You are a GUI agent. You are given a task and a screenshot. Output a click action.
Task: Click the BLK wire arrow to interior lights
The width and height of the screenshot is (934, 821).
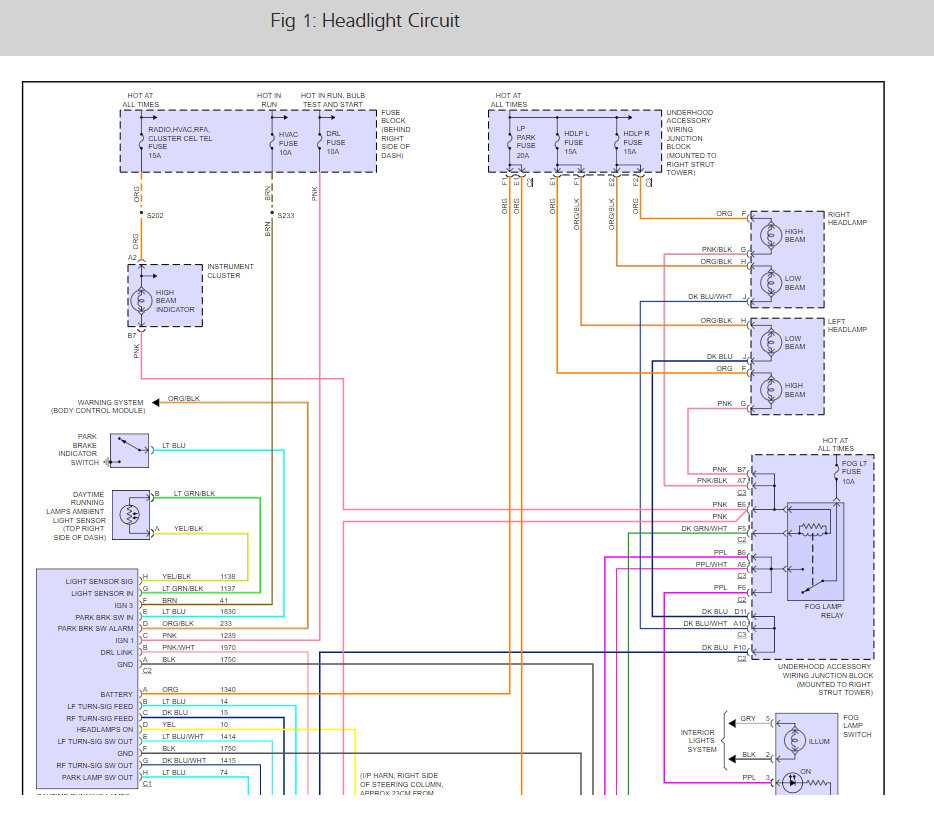(x=732, y=759)
